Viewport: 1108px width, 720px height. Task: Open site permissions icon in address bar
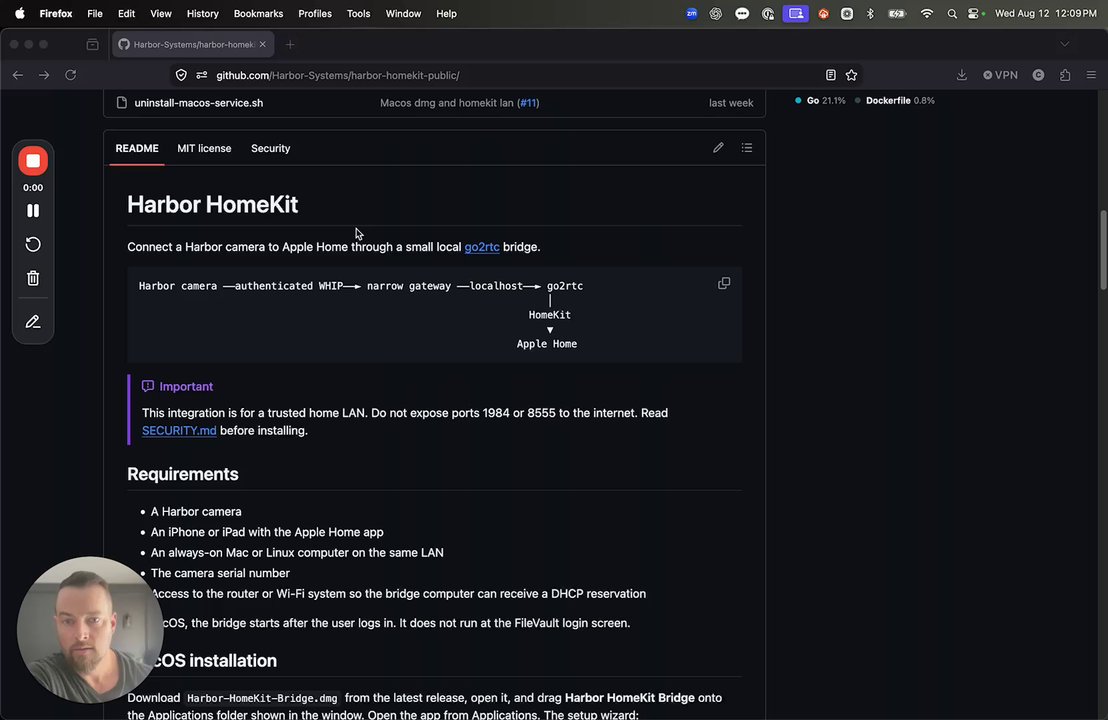202,75
